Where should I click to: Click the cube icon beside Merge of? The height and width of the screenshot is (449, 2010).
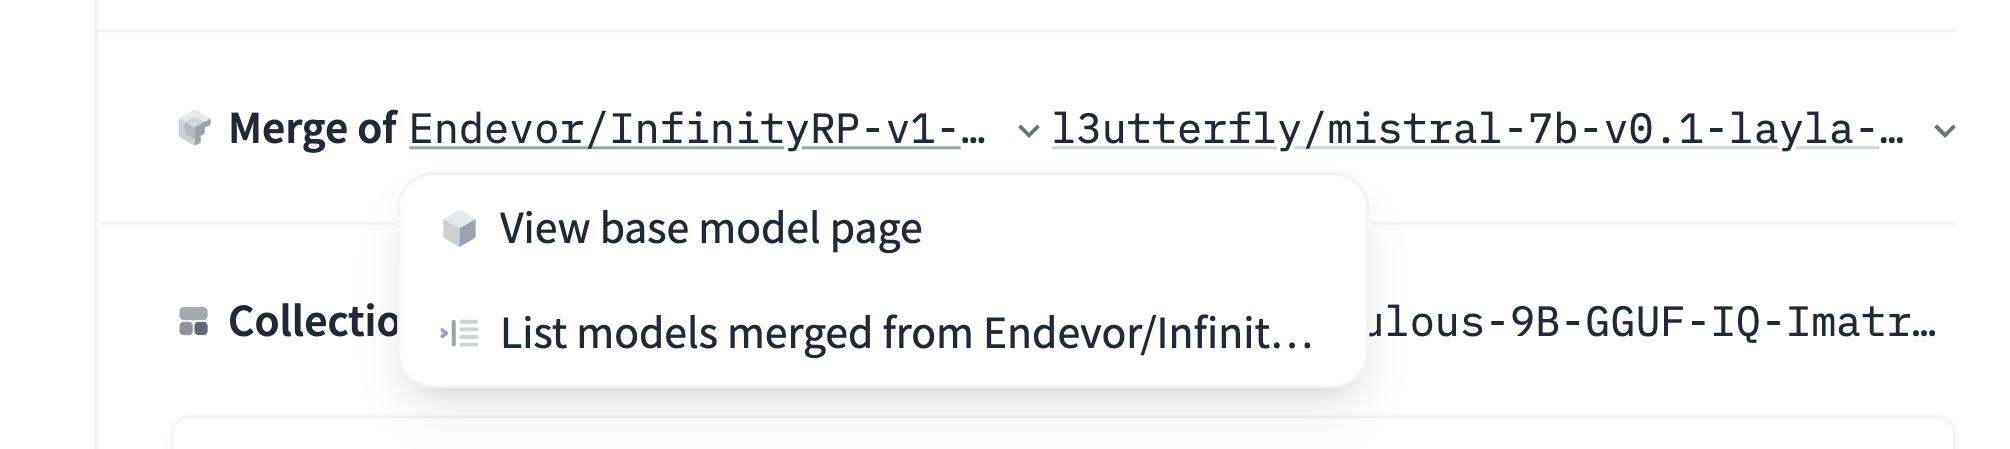tap(194, 128)
